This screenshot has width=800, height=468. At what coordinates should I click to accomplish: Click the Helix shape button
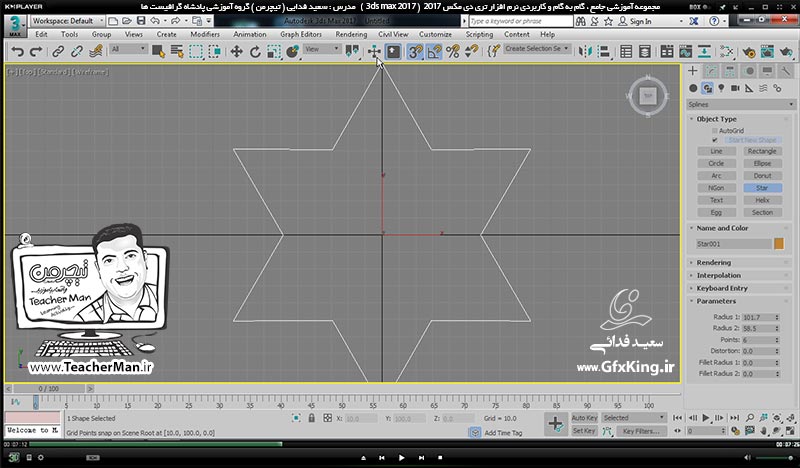(x=762, y=200)
